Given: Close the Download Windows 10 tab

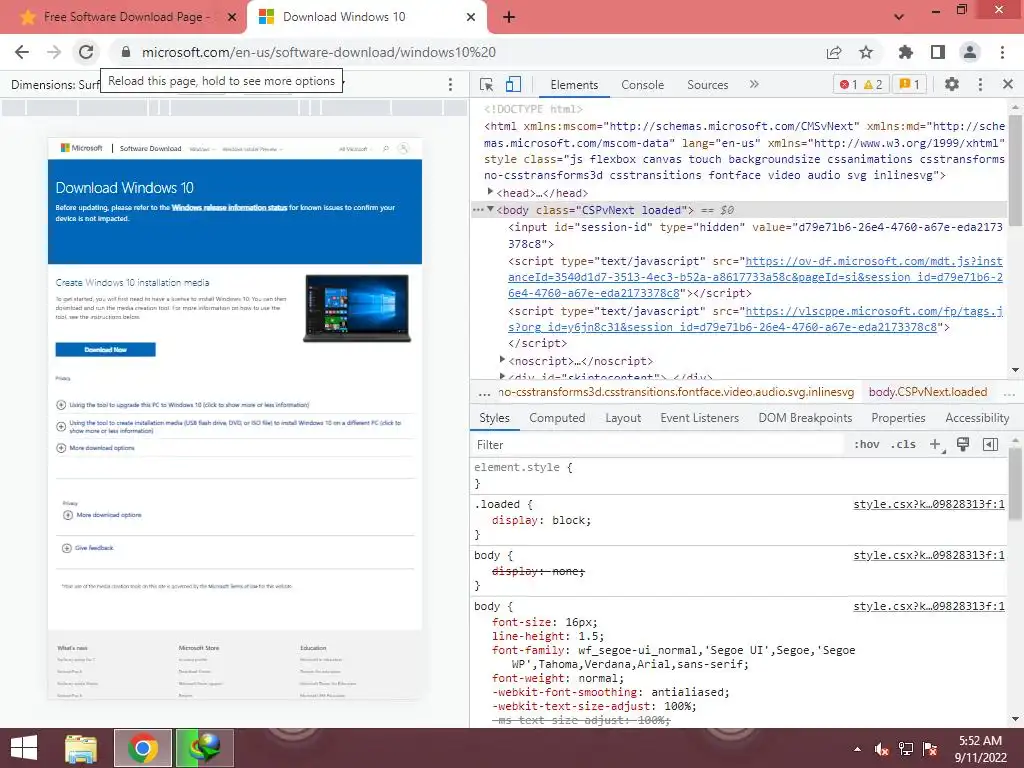Looking at the screenshot, I should click(x=470, y=18).
